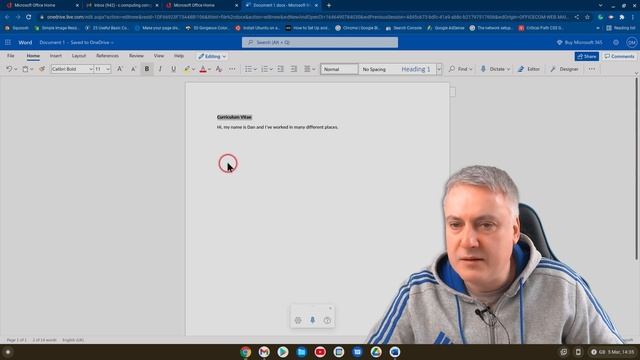Open YouTube from the shelf

point(320,352)
